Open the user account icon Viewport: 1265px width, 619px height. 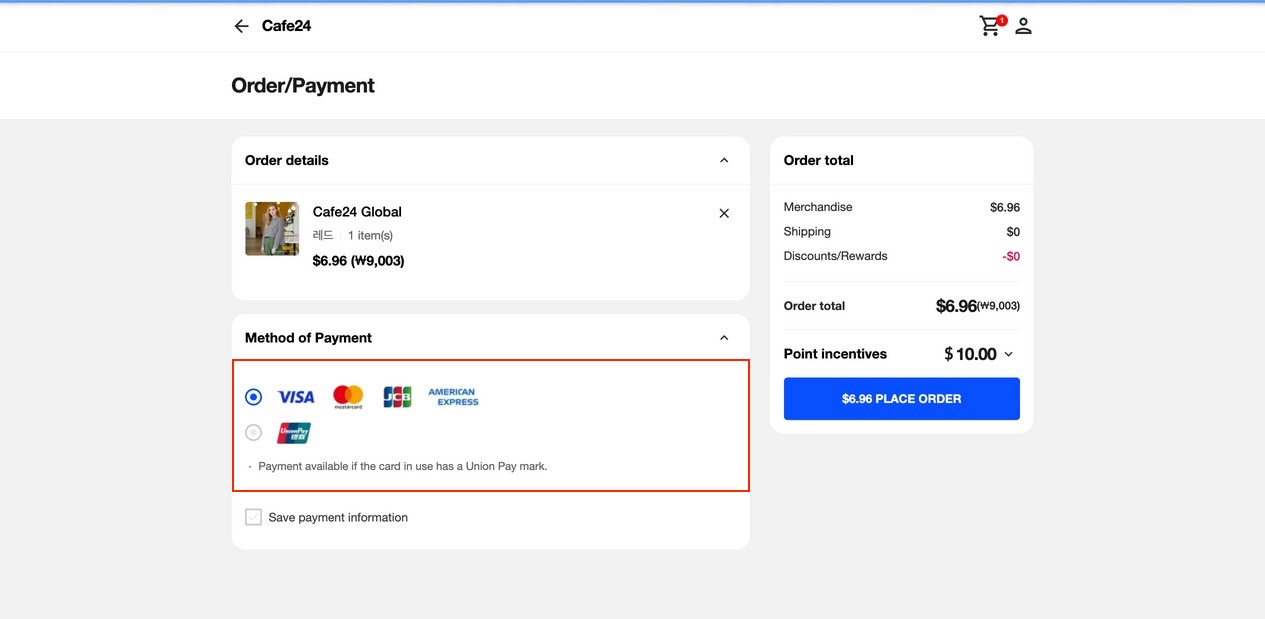1023,26
